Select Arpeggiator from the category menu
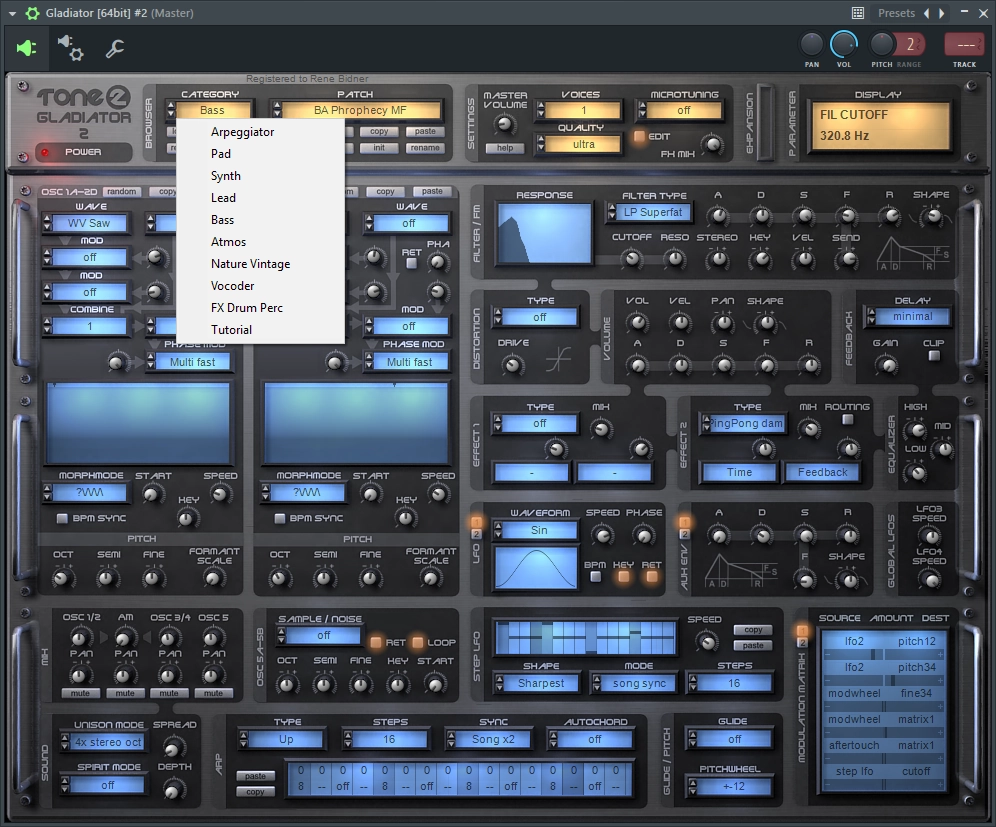Viewport: 996px width, 827px height. pos(243,131)
